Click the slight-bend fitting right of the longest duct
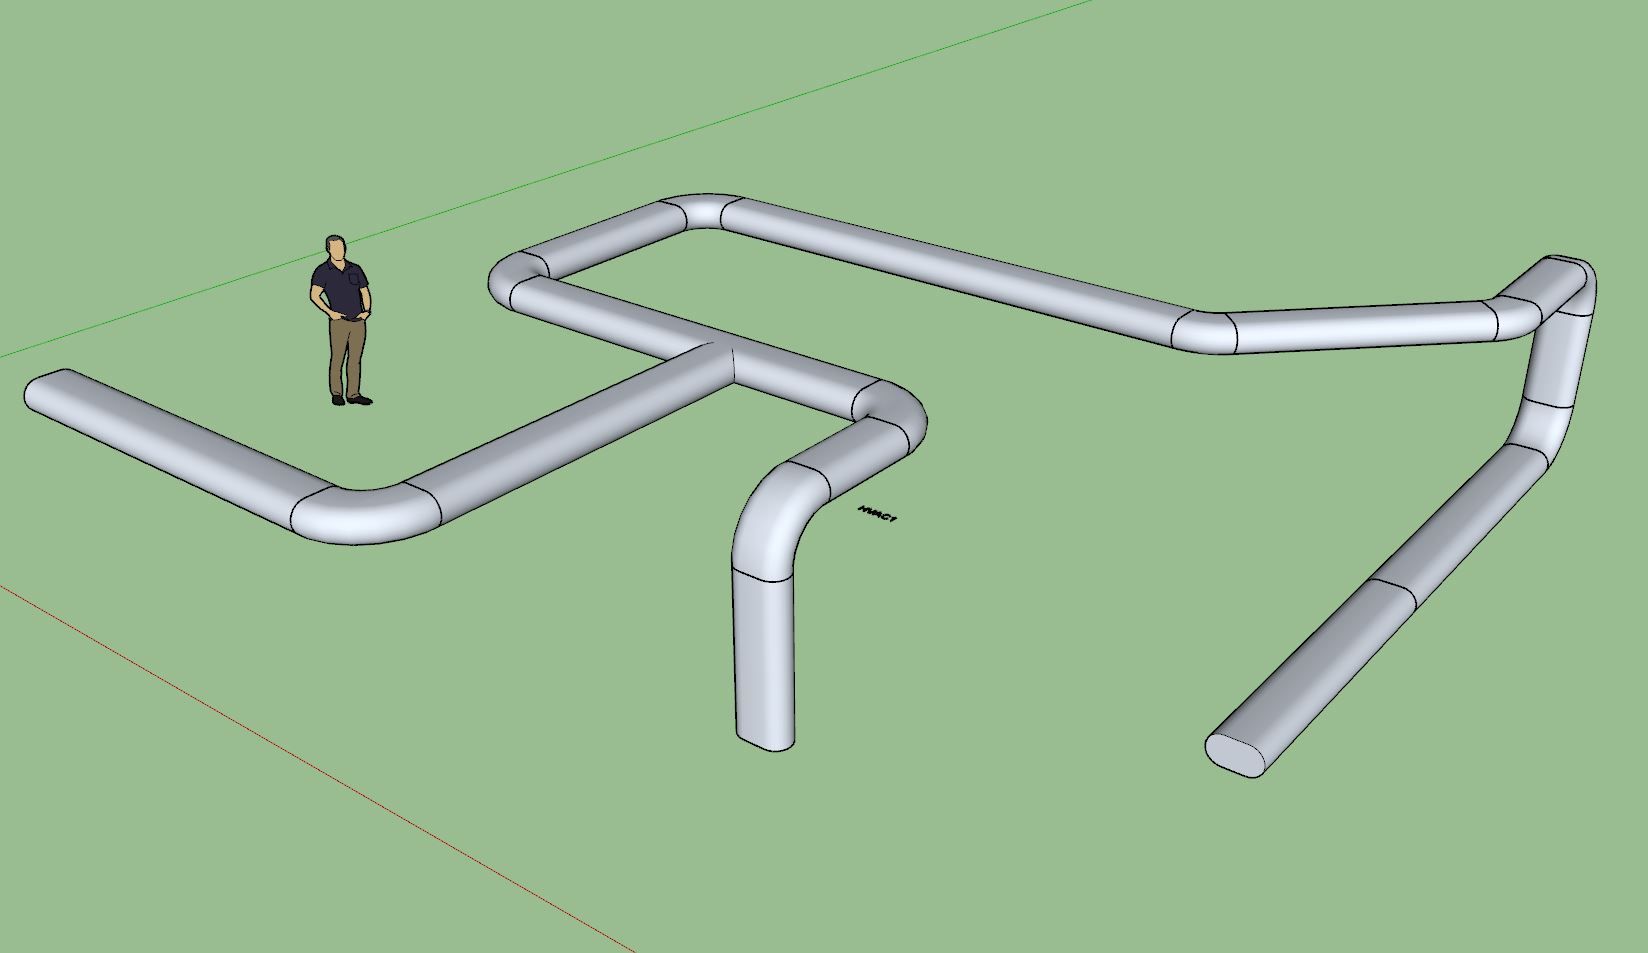Screen dimensions: 1648x953 pyautogui.click(x=1205, y=331)
